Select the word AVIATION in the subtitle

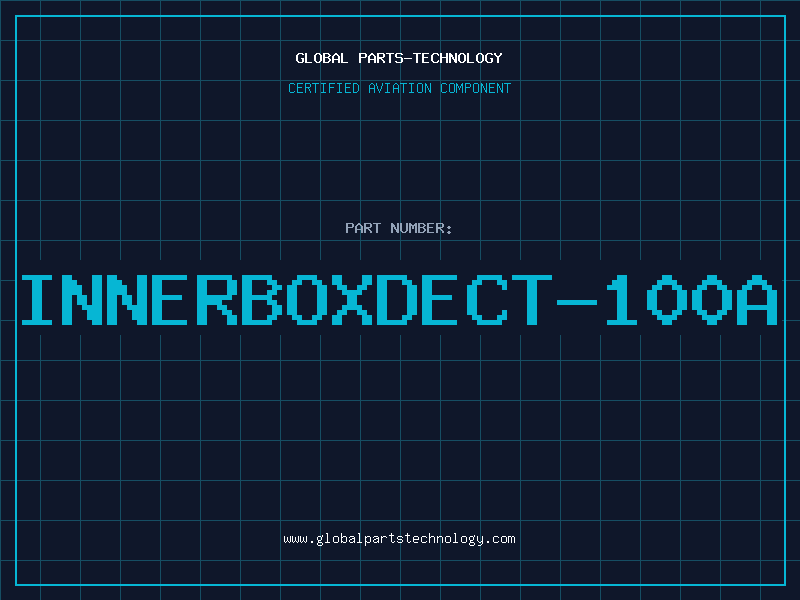[x=400, y=88]
